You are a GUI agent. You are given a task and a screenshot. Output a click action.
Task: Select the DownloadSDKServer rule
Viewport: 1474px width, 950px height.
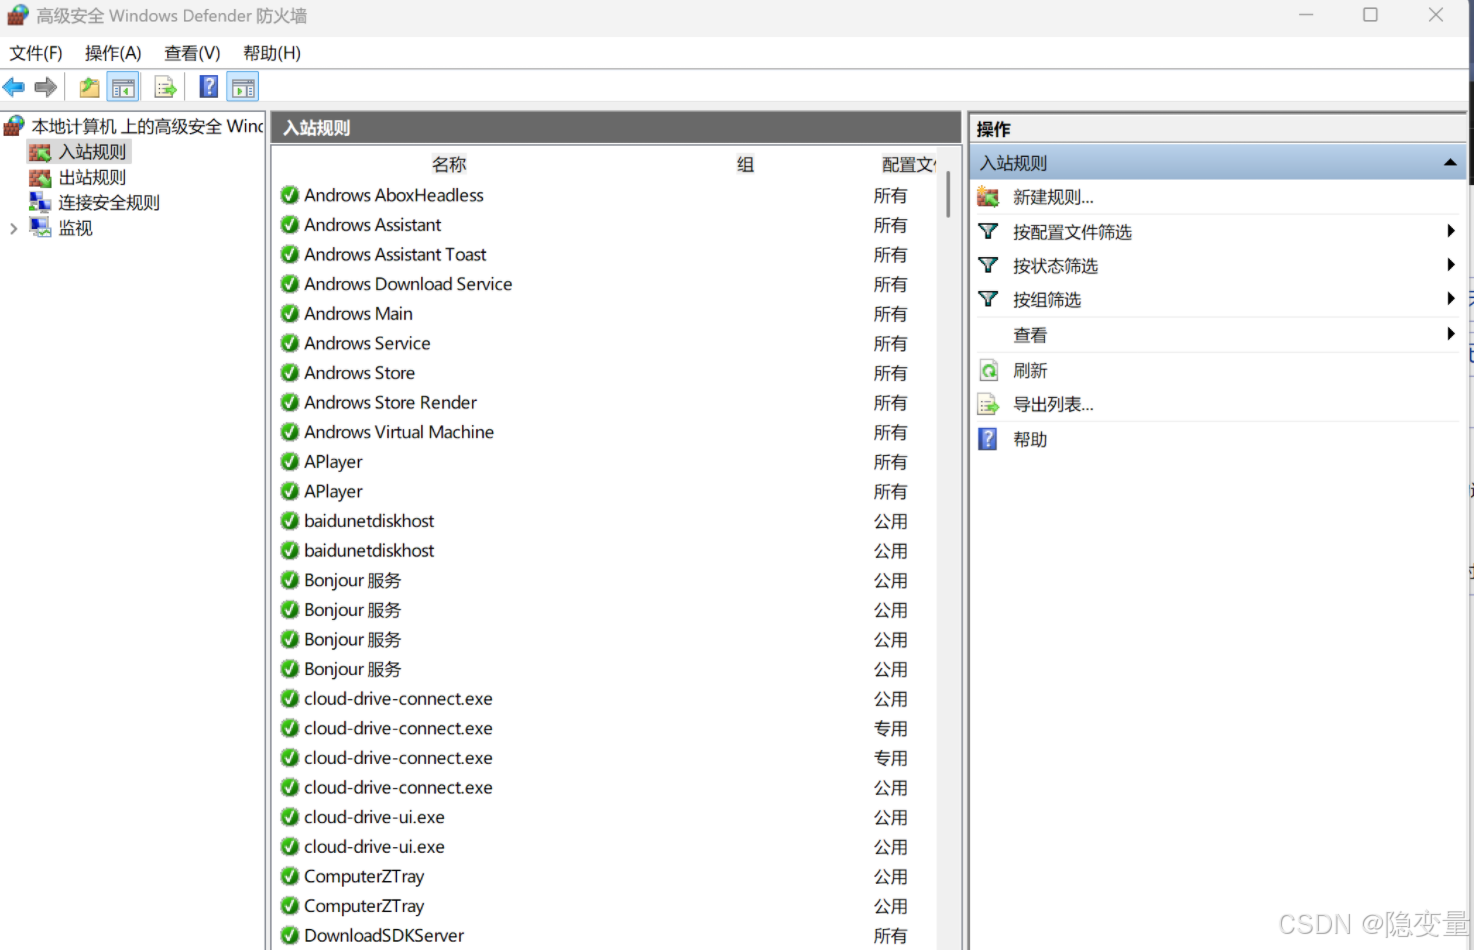(384, 935)
